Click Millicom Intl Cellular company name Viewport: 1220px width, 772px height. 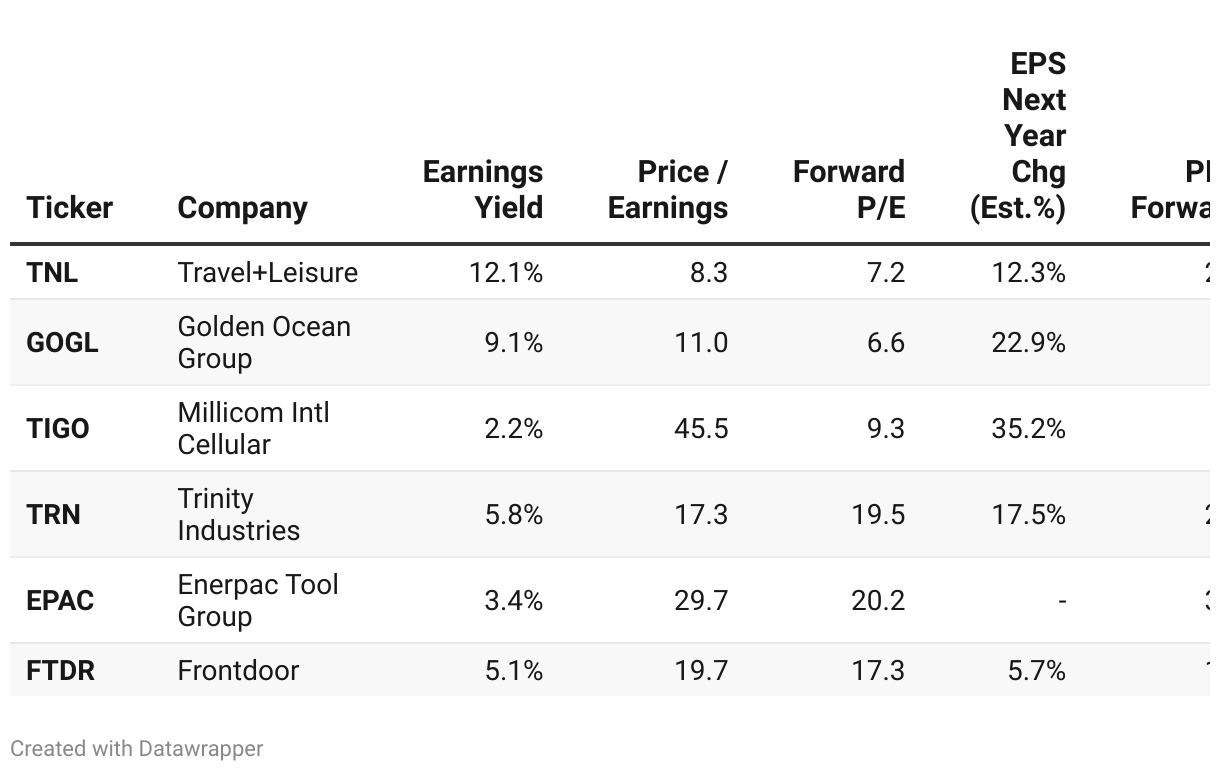(253, 428)
